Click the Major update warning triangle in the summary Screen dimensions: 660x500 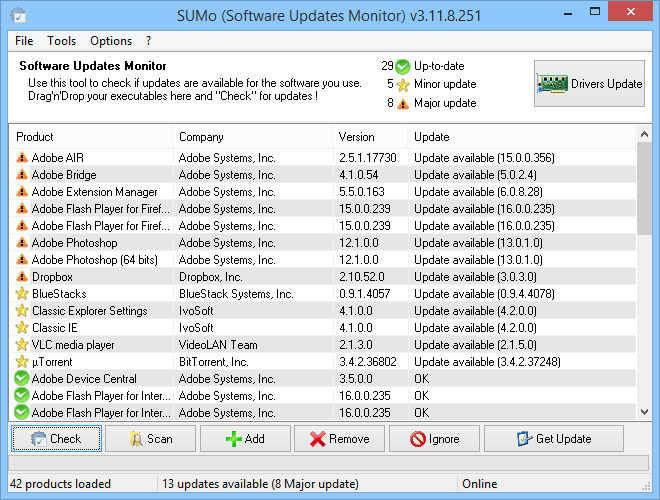pyautogui.click(x=403, y=104)
